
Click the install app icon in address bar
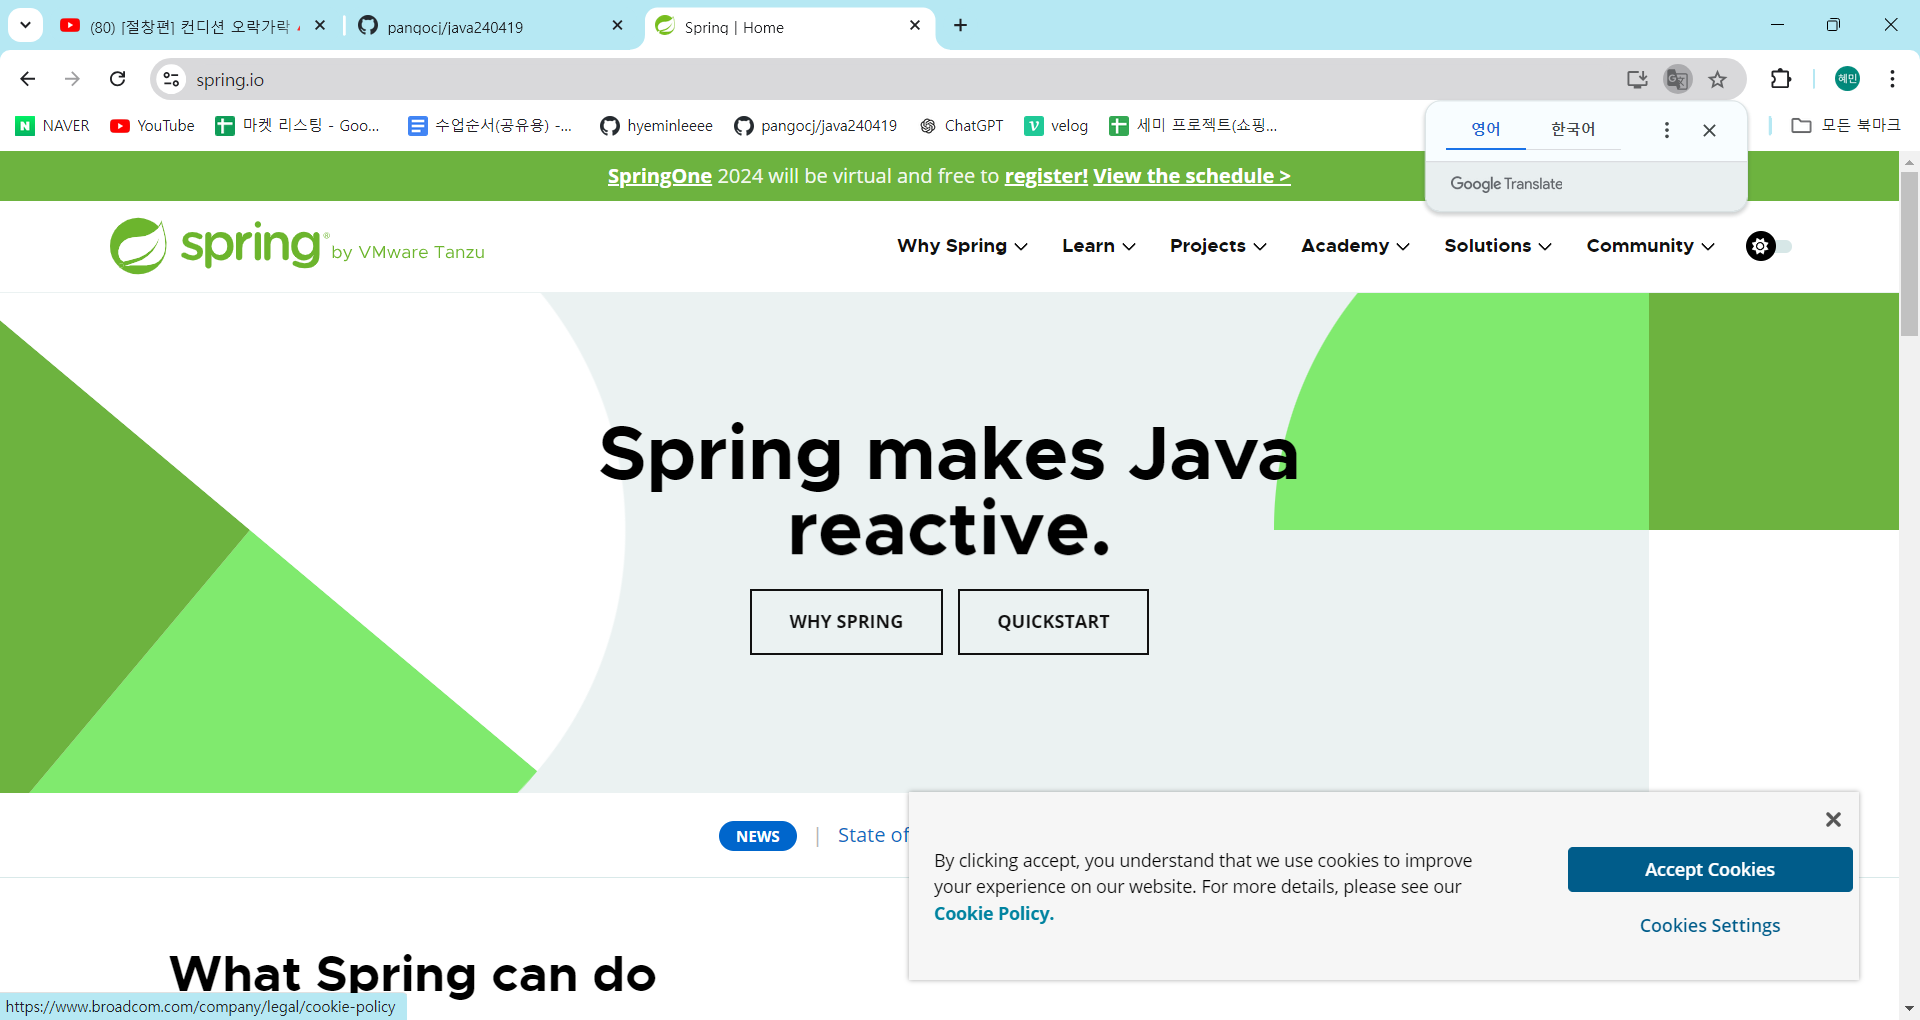pyautogui.click(x=1636, y=79)
